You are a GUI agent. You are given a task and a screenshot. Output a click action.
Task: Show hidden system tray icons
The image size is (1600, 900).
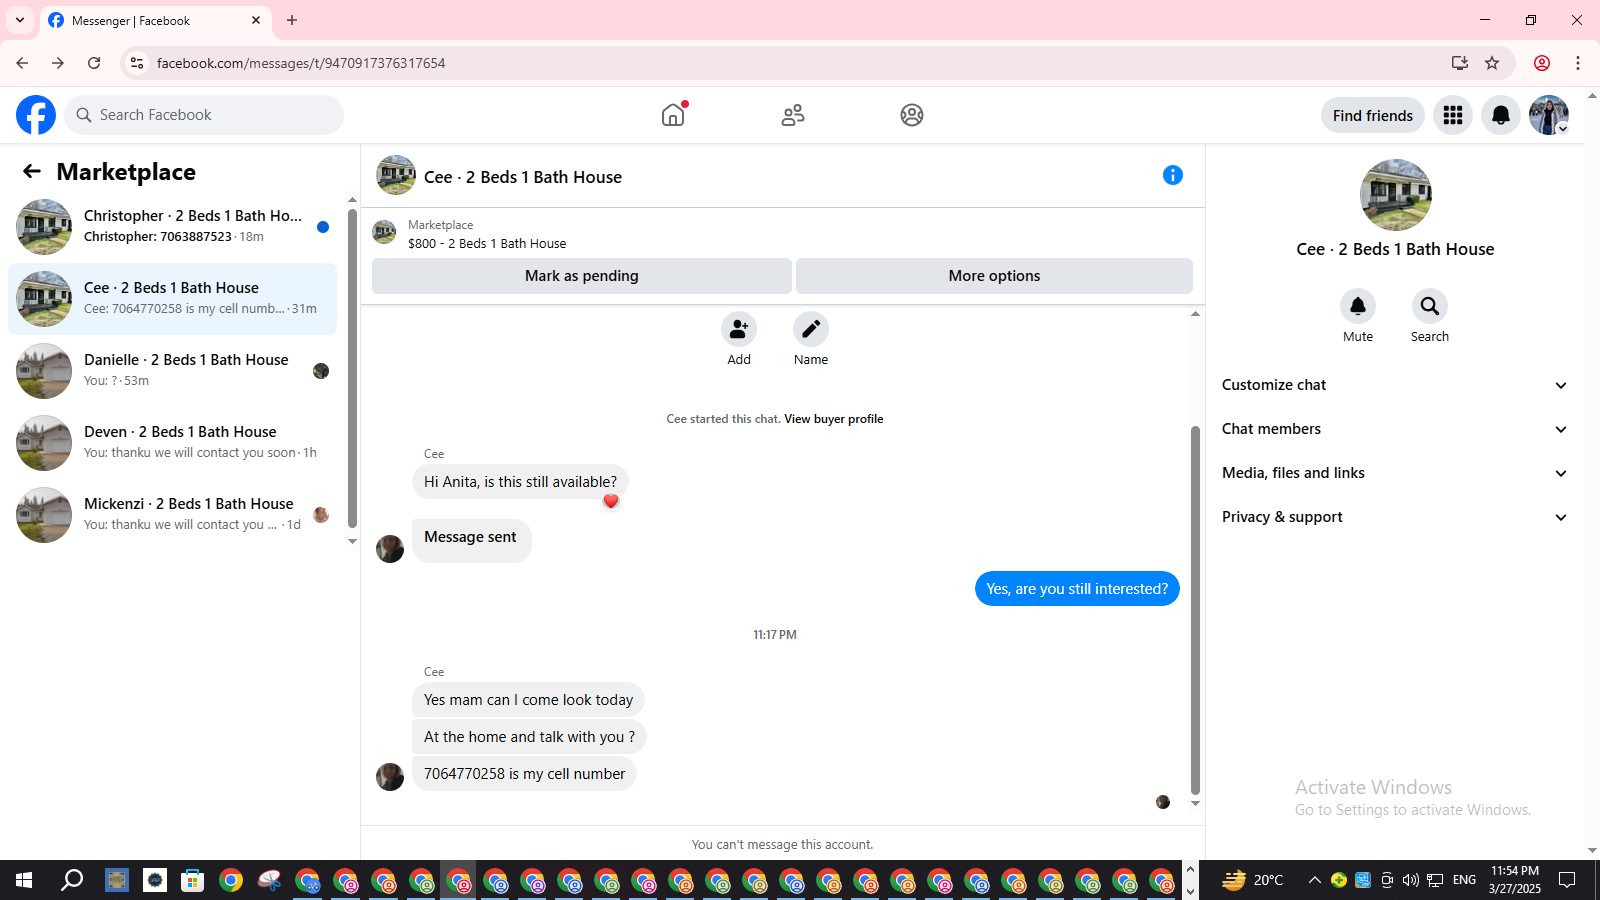[x=1315, y=880]
